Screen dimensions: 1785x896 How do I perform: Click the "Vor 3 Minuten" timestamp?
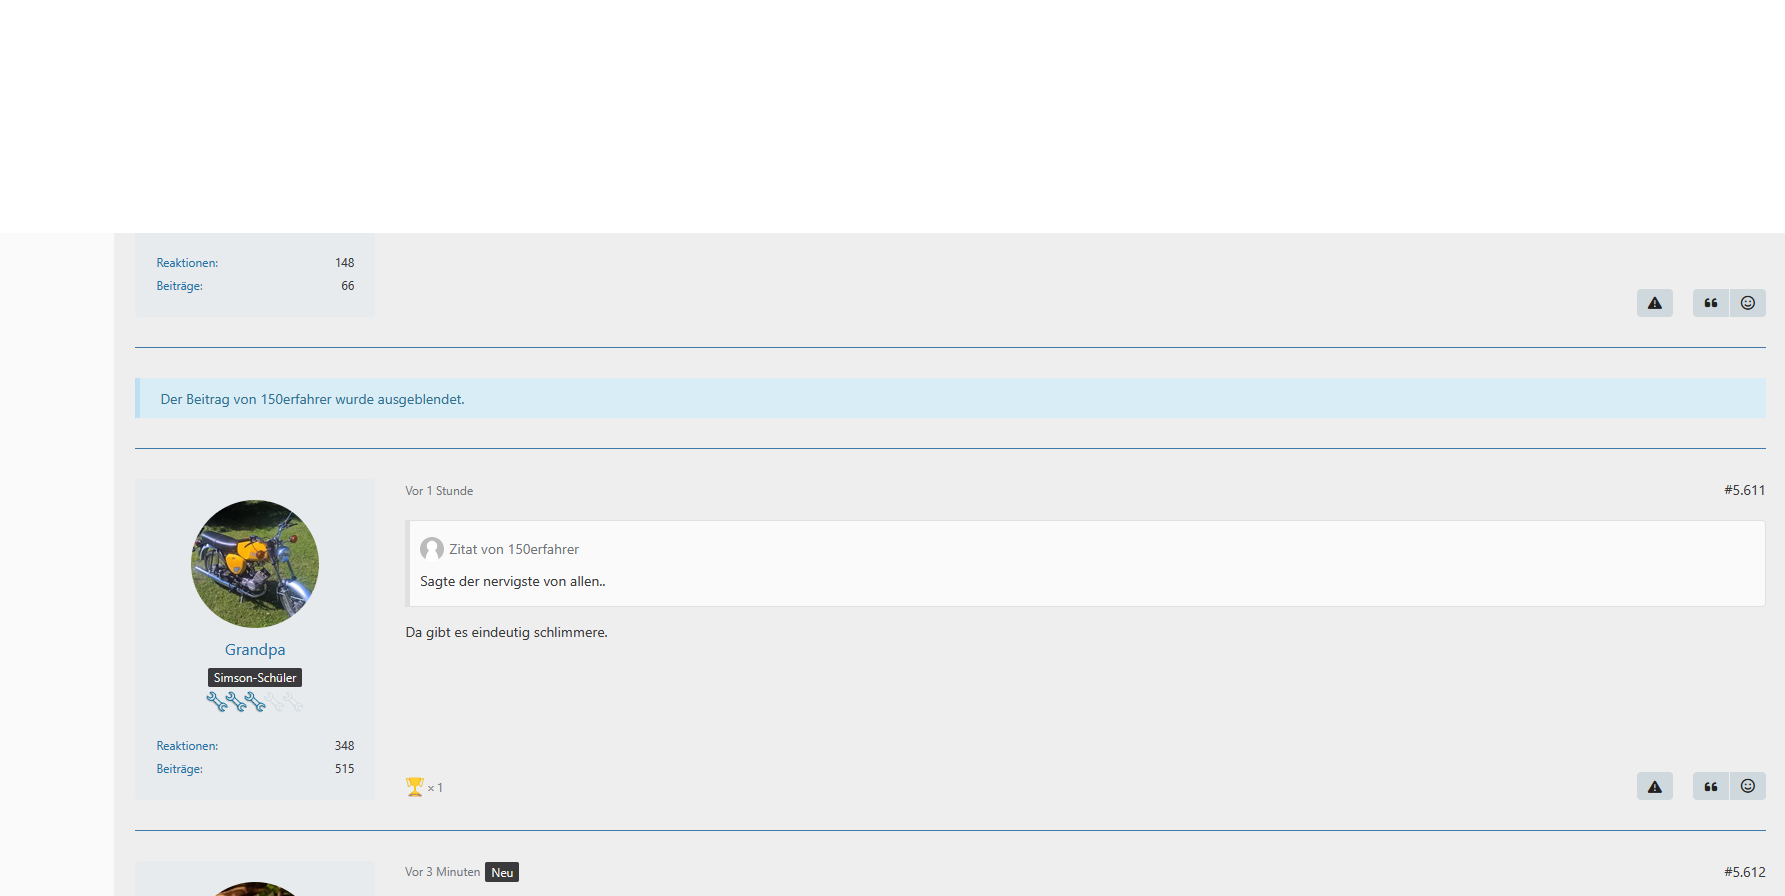tap(442, 872)
